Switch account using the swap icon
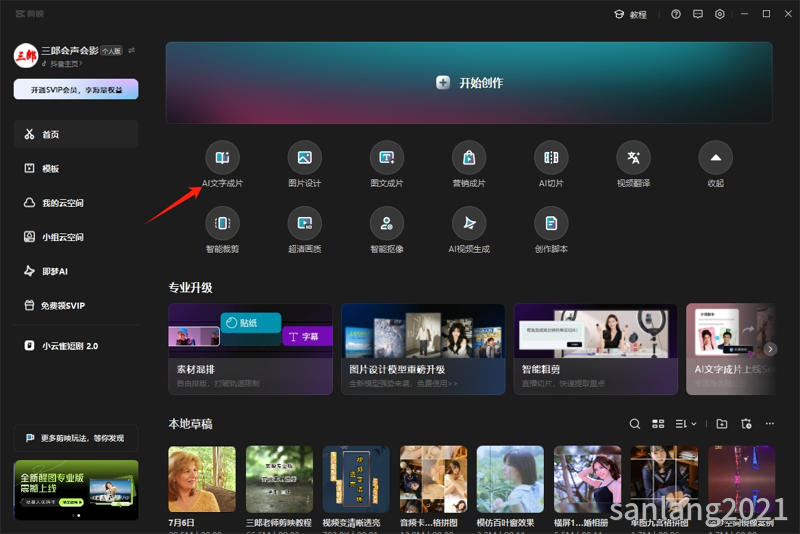 132,50
